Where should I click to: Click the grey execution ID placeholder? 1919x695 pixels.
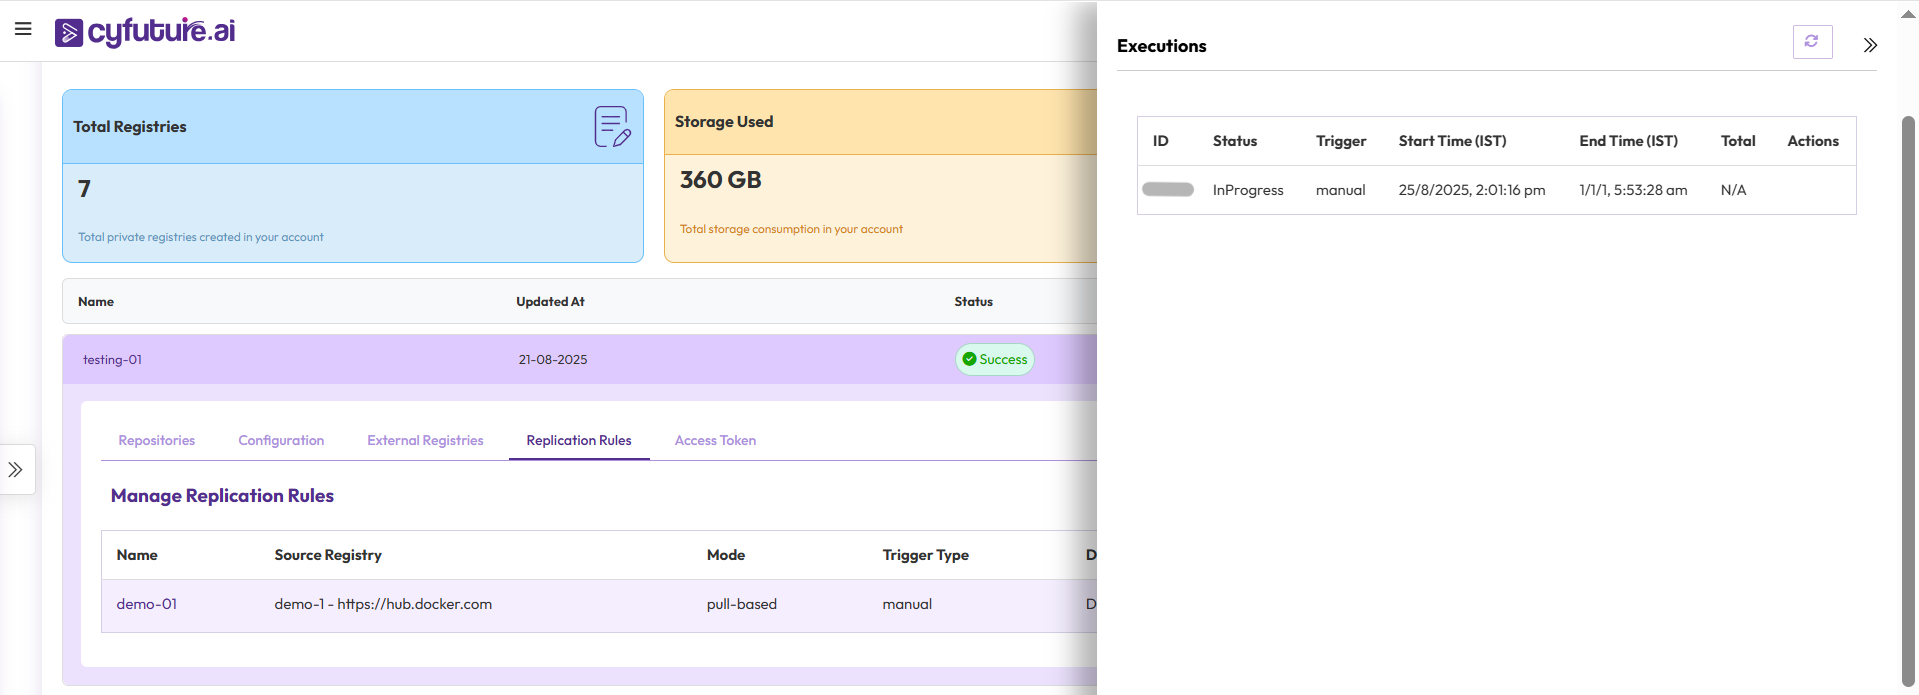(1167, 190)
